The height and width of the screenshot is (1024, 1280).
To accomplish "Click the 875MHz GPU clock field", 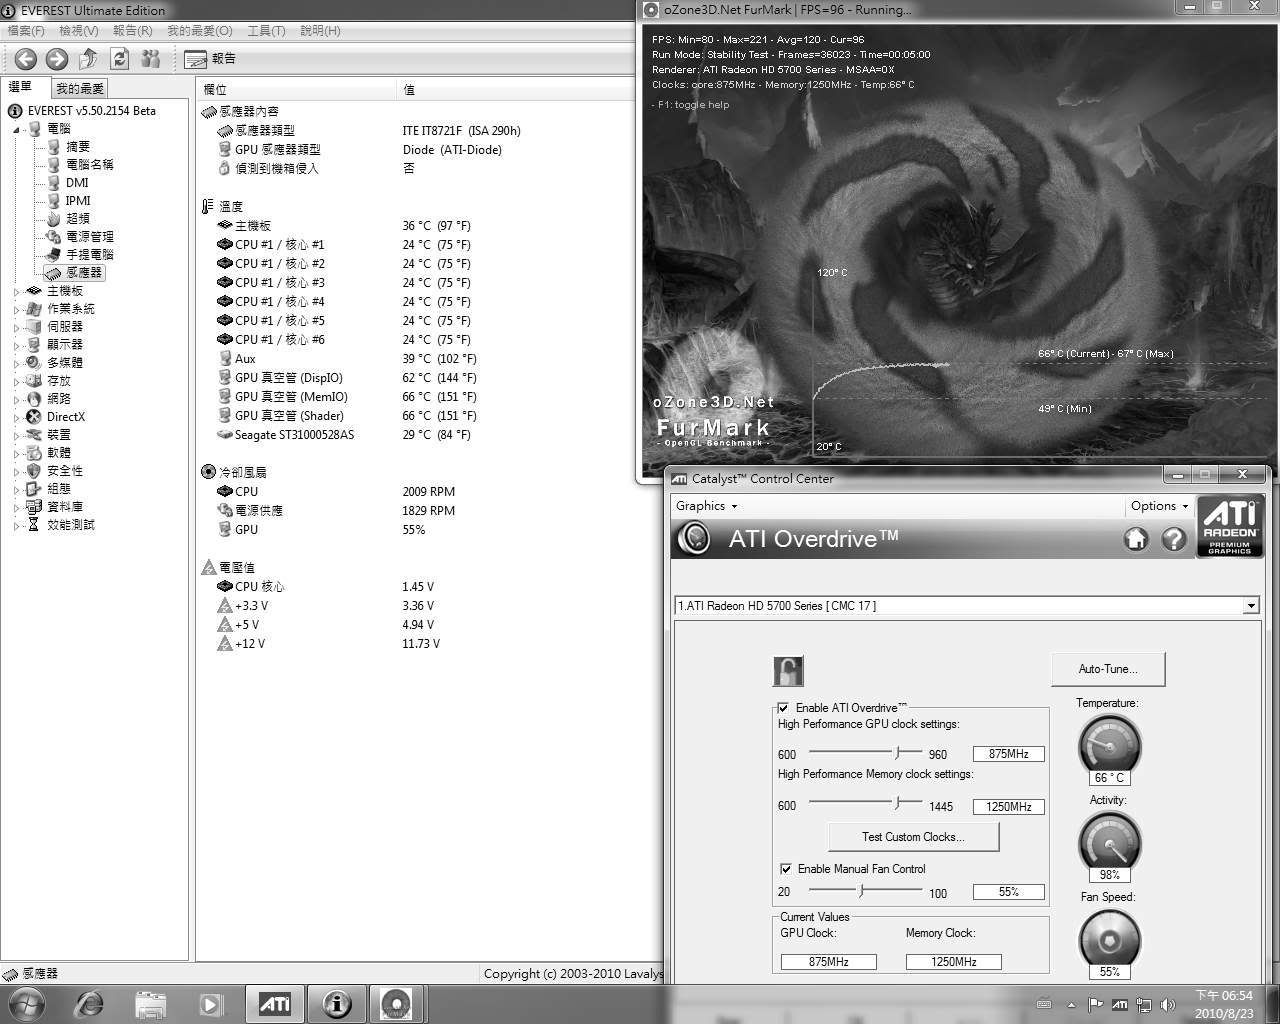I will tap(1009, 754).
